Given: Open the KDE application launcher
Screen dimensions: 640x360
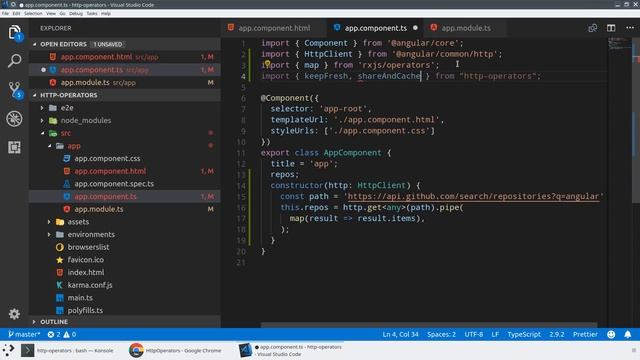Looking at the screenshot, I should (x=8, y=350).
